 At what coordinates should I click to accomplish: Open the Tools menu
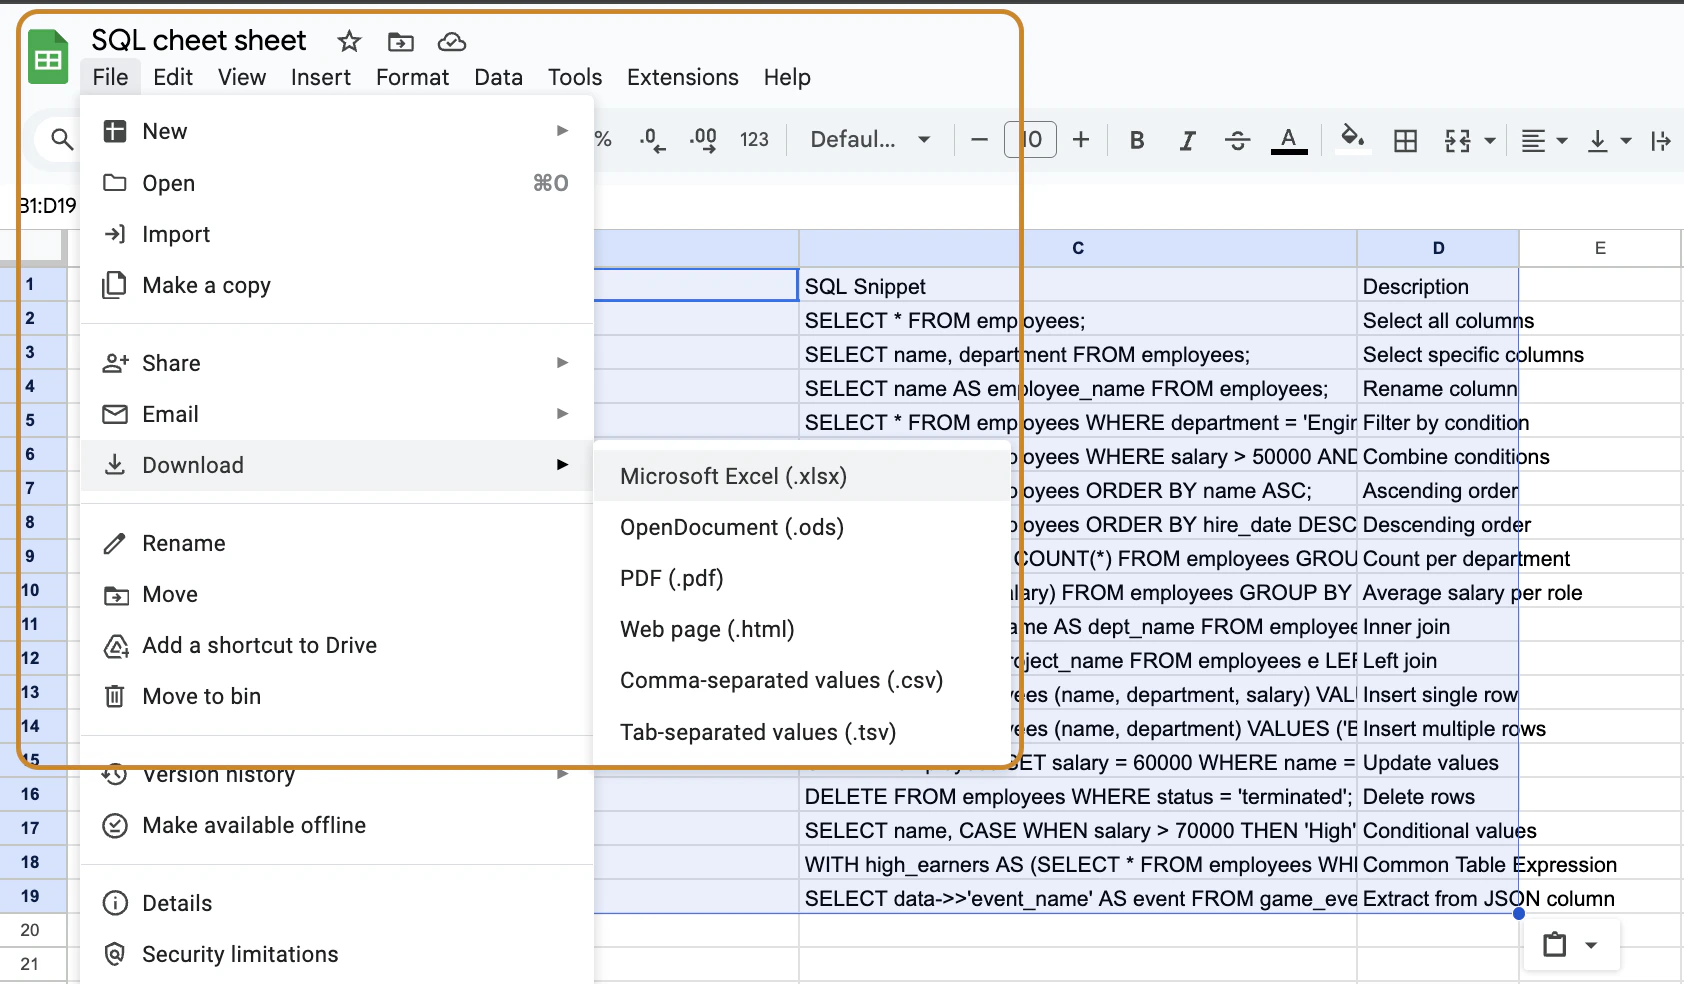pyautogui.click(x=575, y=77)
